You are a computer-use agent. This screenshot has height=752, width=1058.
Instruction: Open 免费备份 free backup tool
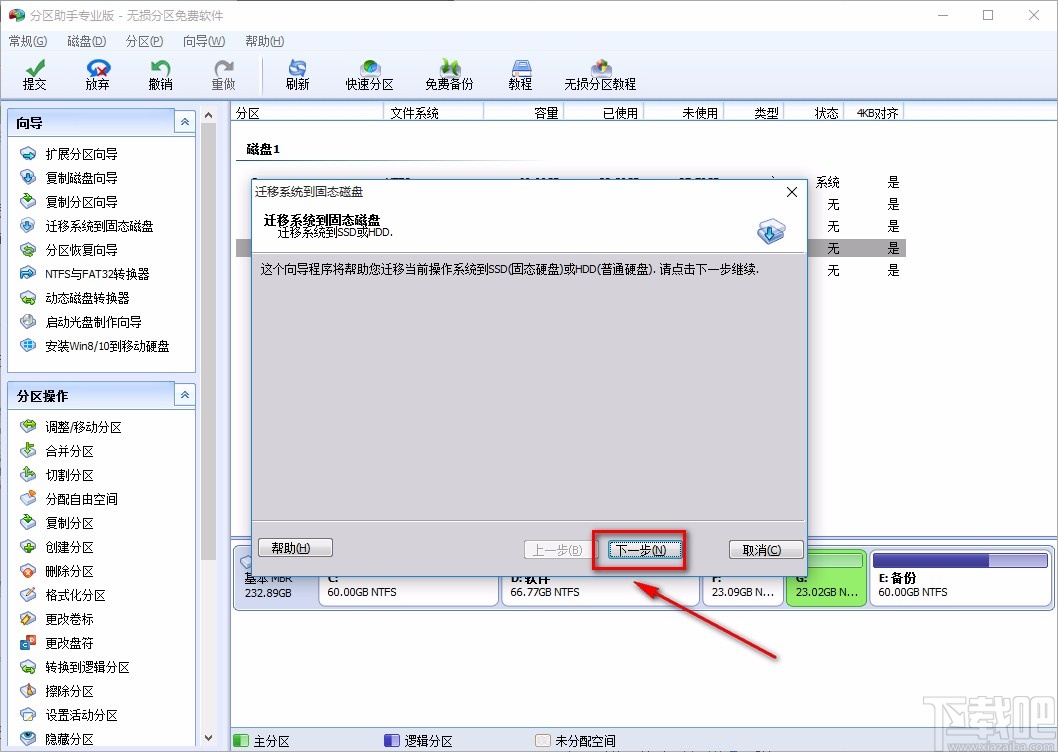[449, 74]
